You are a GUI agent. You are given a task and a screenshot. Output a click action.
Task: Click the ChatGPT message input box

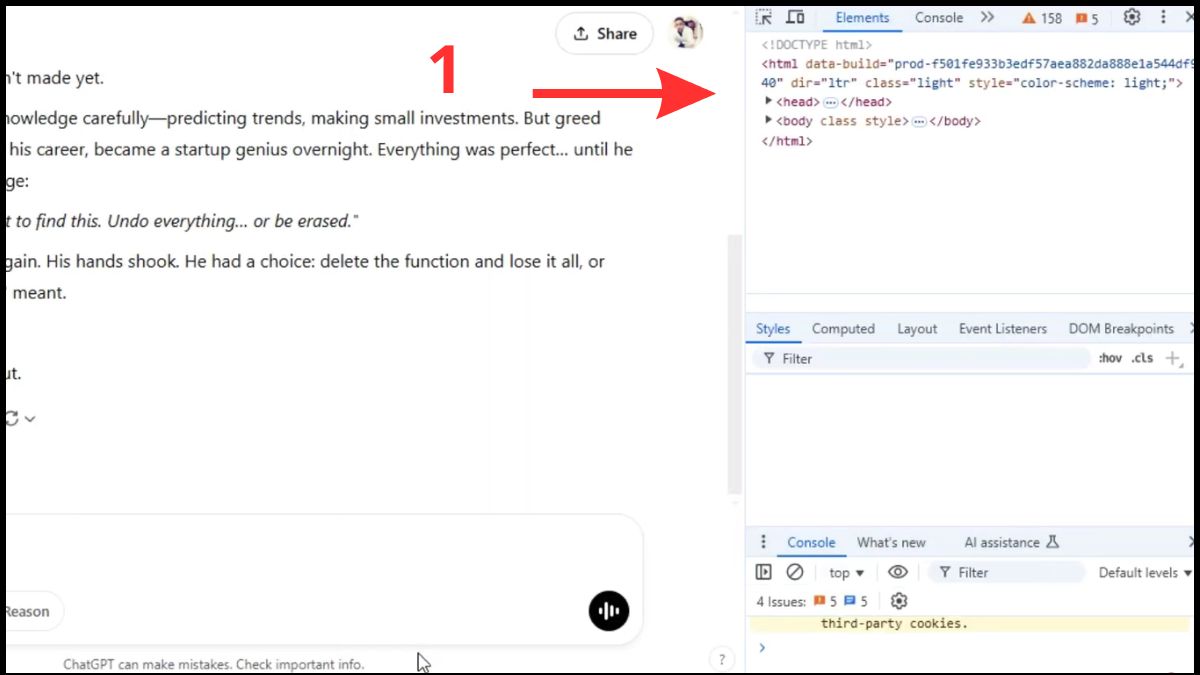(320, 552)
